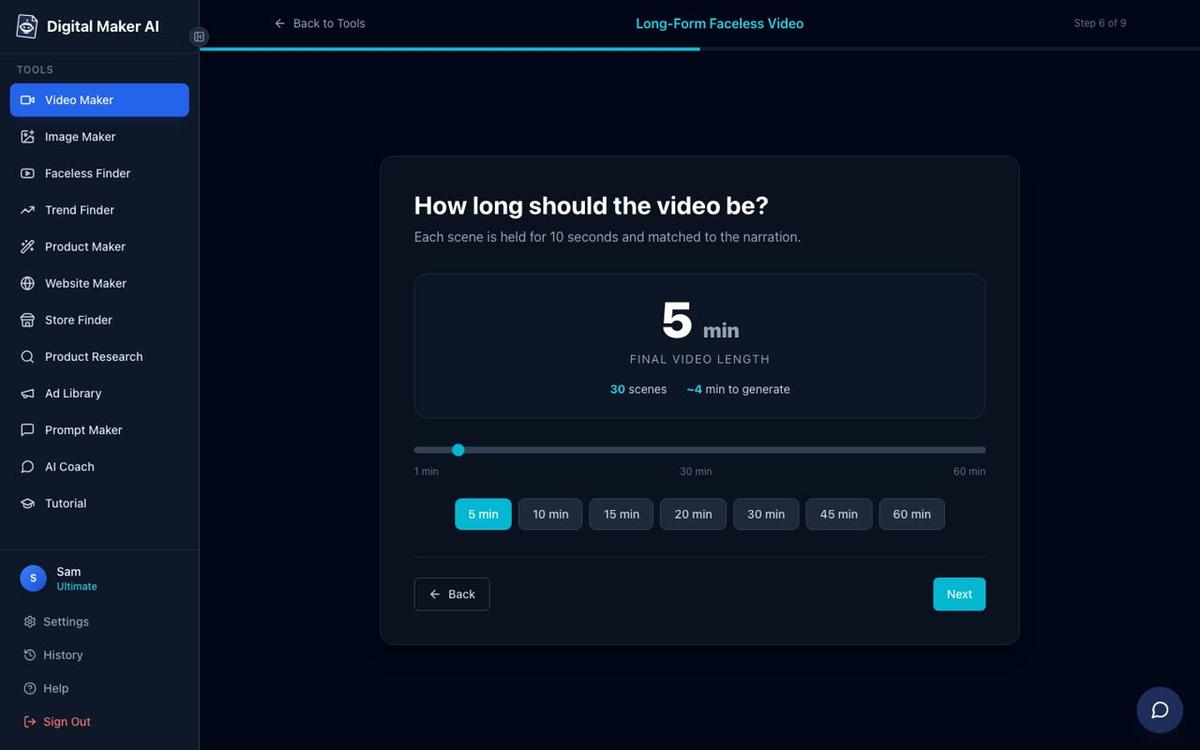
Task: Open Image Maker in the sidebar
Action: pyautogui.click(x=99, y=137)
